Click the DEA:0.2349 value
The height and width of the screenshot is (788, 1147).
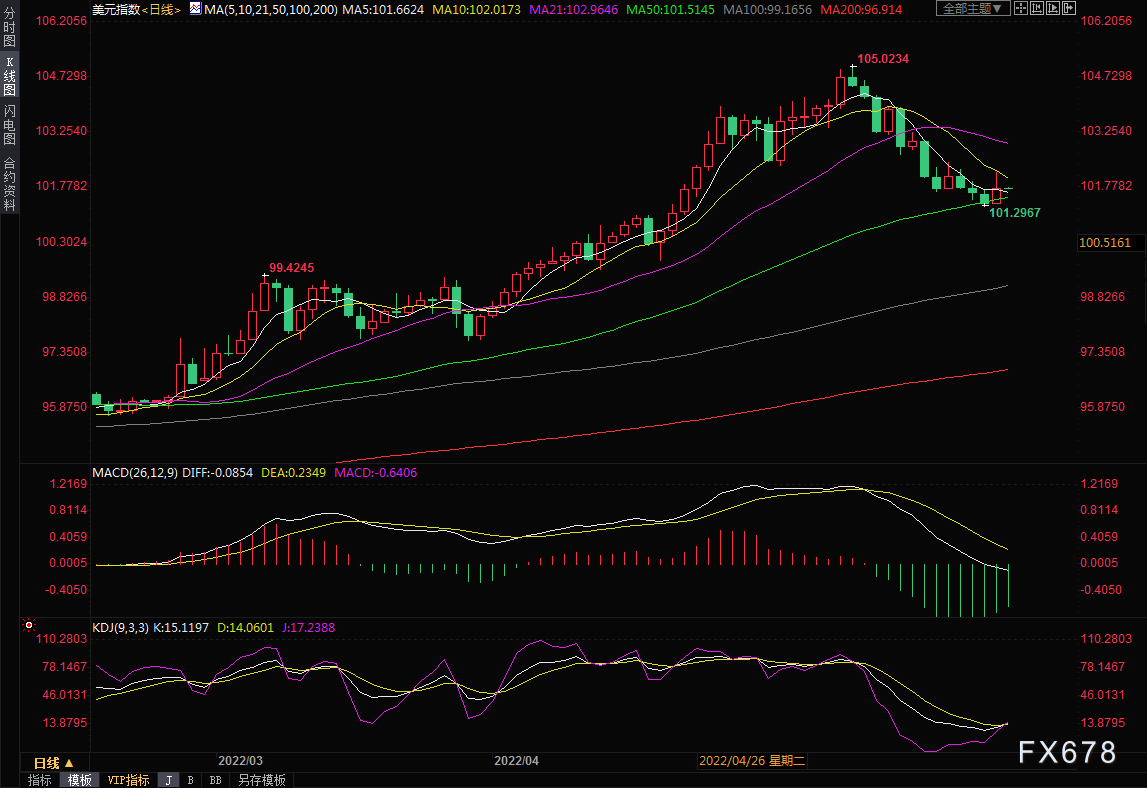point(293,473)
